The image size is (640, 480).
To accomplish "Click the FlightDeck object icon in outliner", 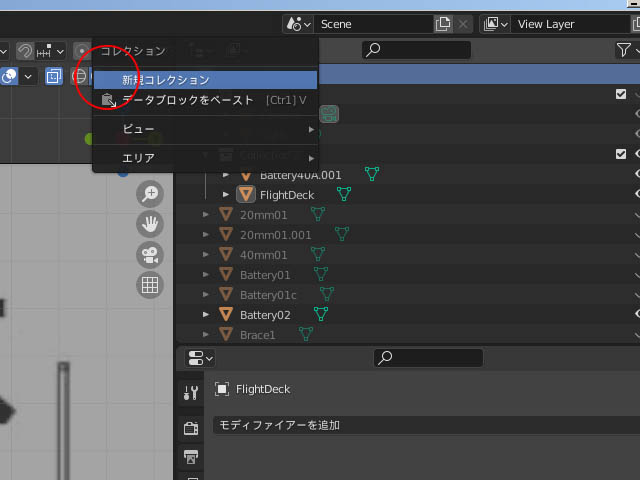I will click(x=246, y=194).
